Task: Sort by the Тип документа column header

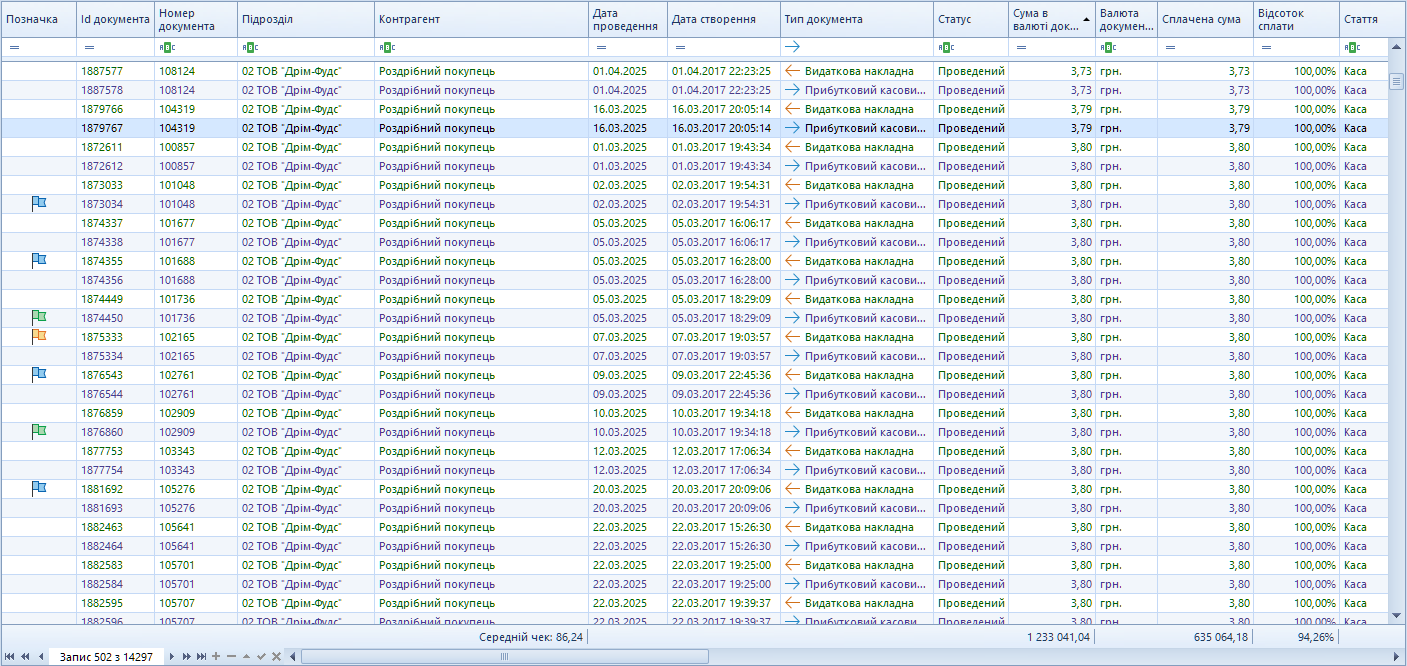Action: (x=856, y=19)
